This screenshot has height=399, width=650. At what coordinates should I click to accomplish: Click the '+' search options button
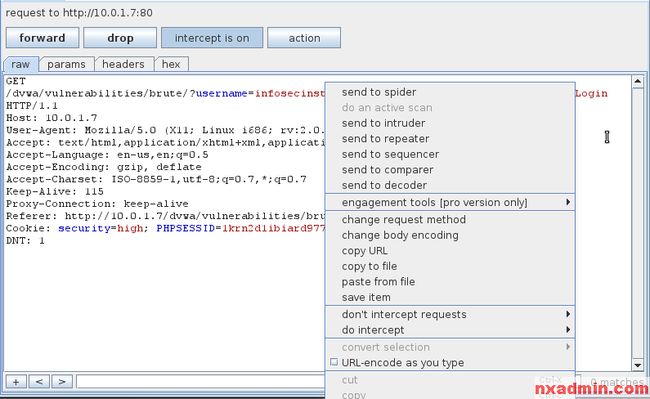tap(16, 382)
